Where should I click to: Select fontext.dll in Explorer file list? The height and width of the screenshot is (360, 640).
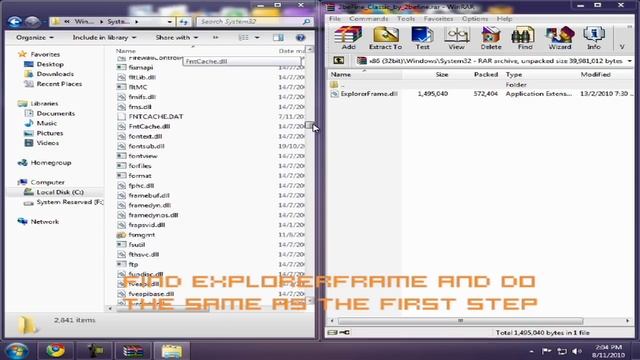coord(145,136)
